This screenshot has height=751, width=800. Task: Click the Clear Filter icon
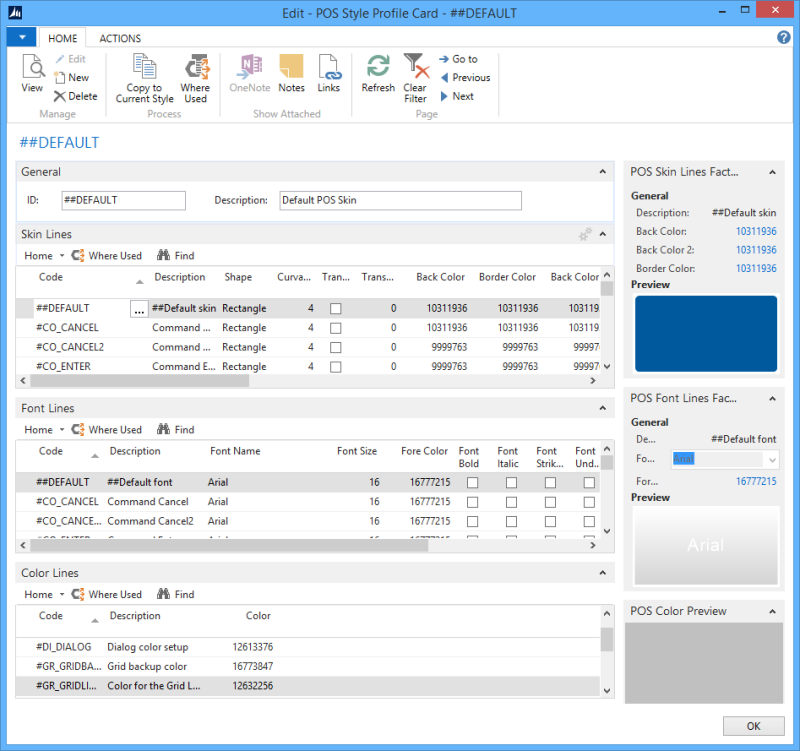pyautogui.click(x=415, y=68)
